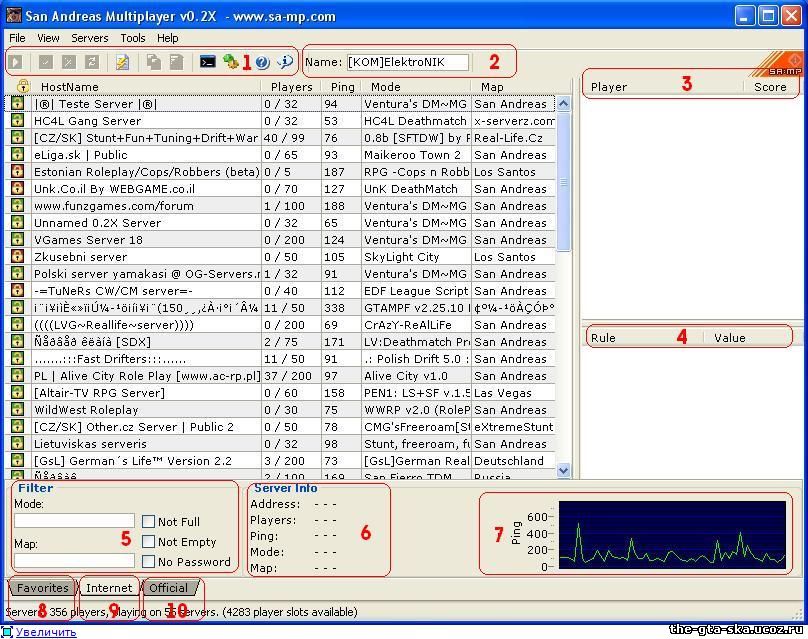
Task: Open Server Properties from the toolbar icon
Action: (x=176, y=62)
